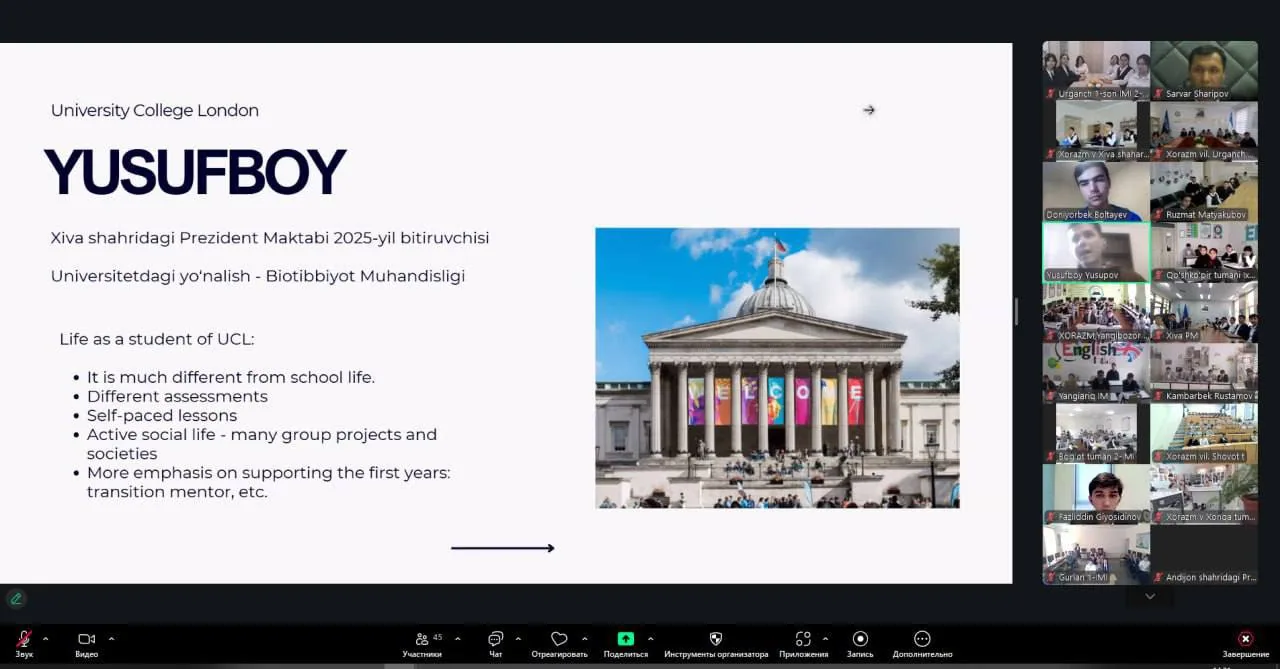Click the red Завершение end meeting button
The height and width of the screenshot is (669, 1280).
point(1245,643)
